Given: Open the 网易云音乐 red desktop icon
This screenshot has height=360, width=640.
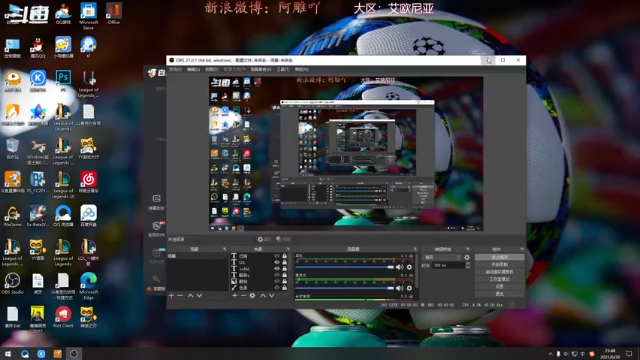Looking at the screenshot, I should coord(89,182).
